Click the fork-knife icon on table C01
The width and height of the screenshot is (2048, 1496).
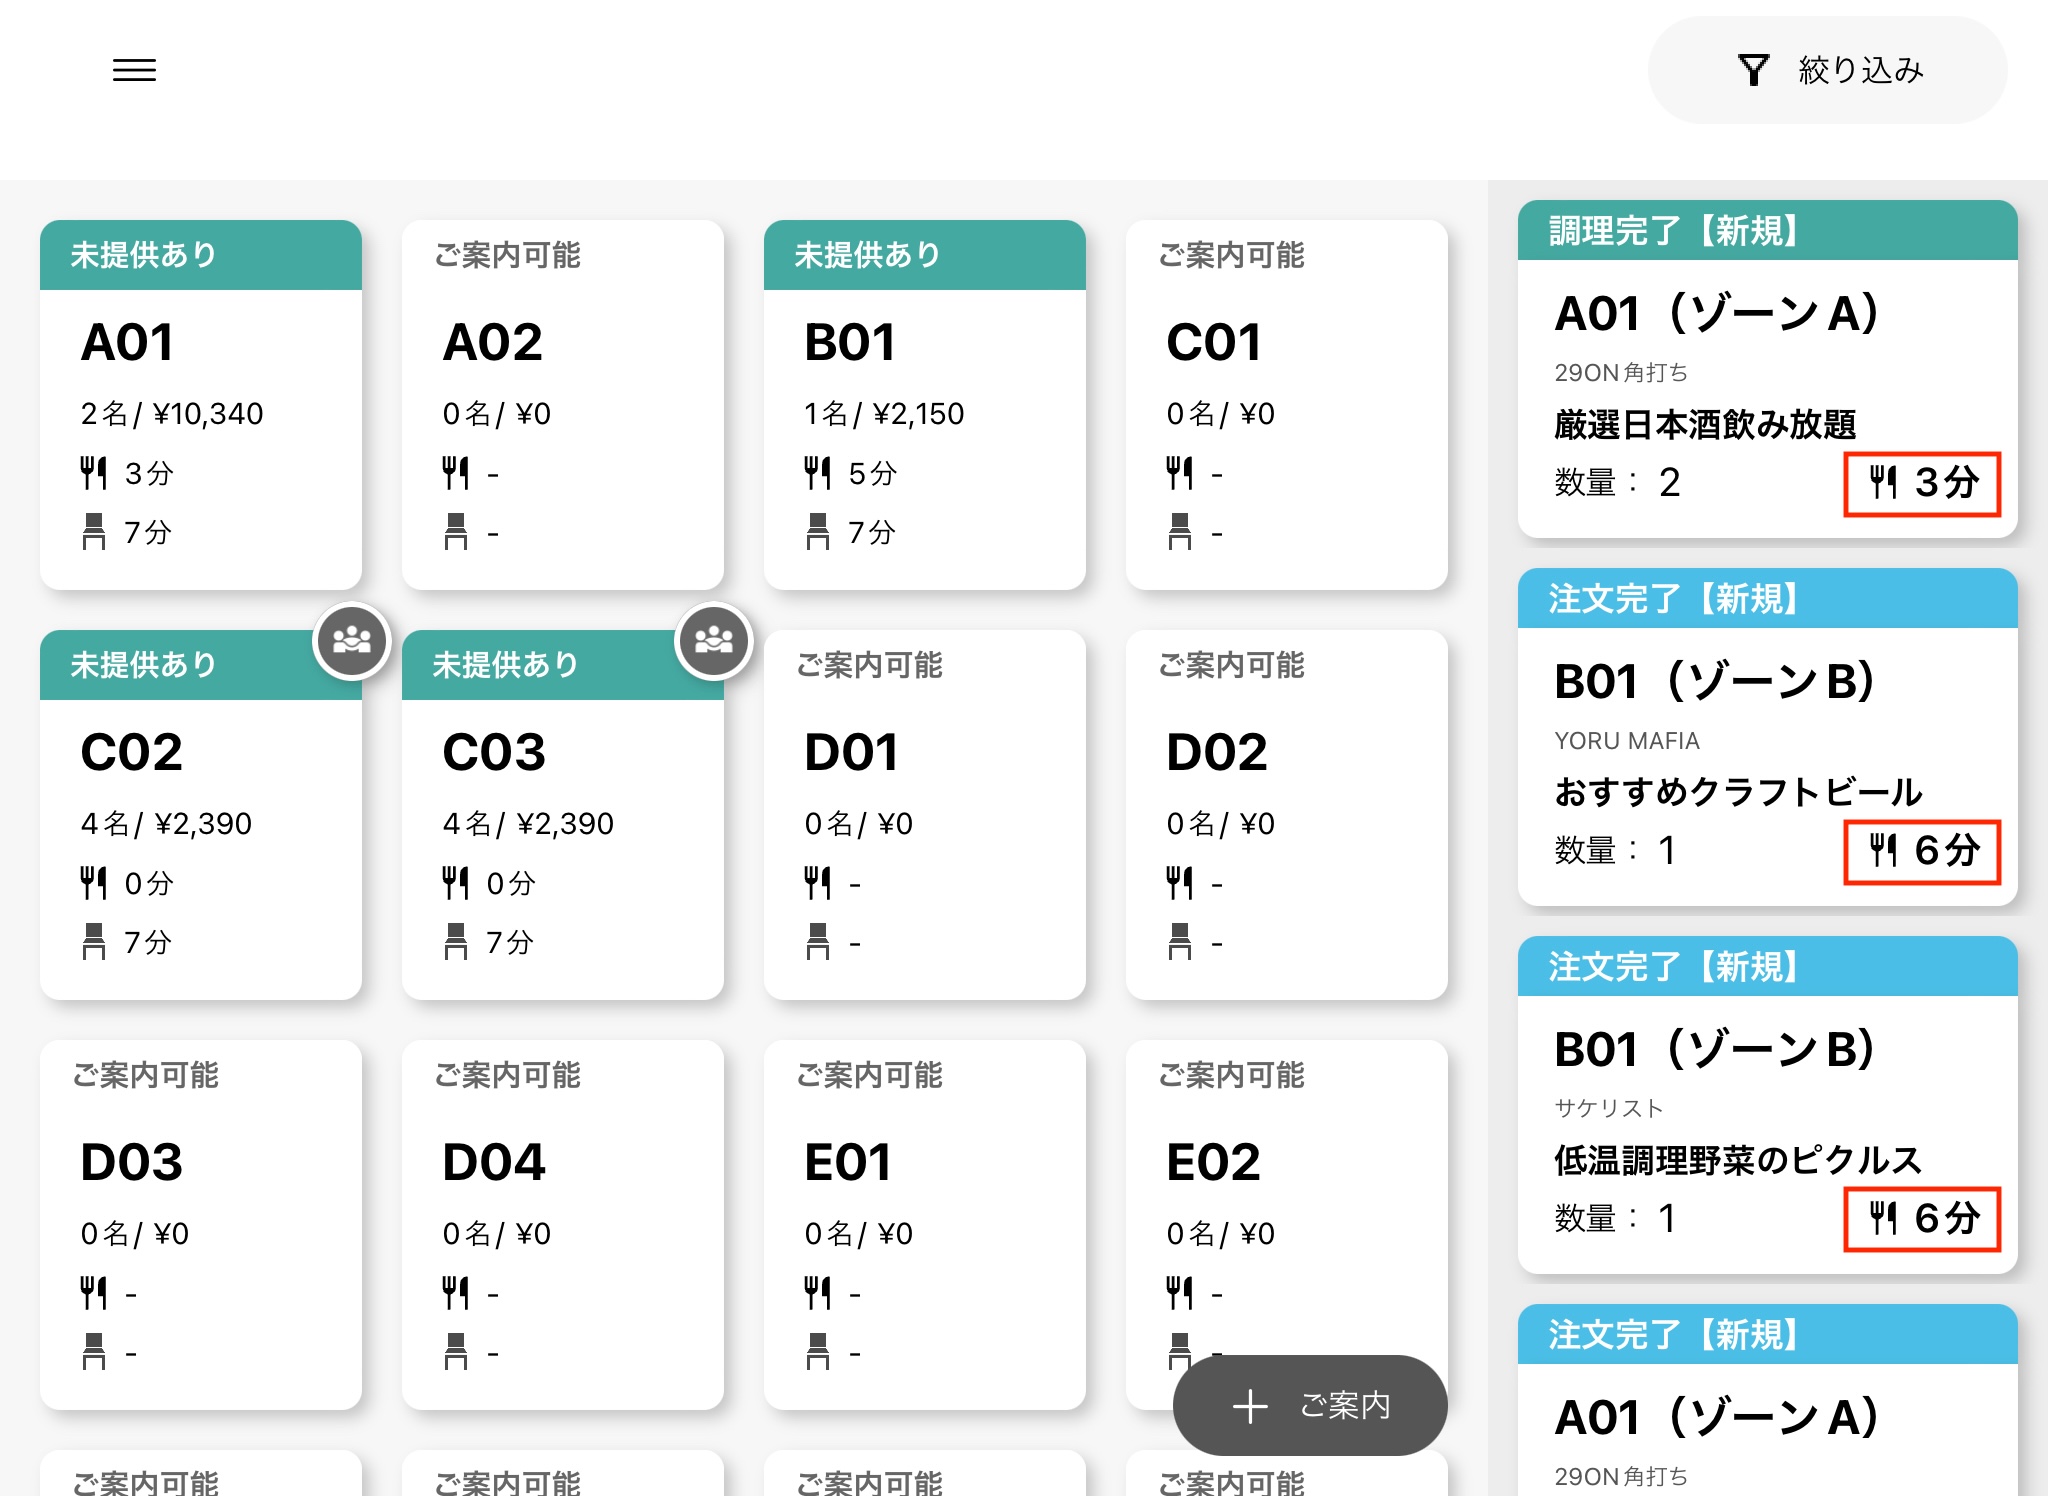(x=1179, y=473)
